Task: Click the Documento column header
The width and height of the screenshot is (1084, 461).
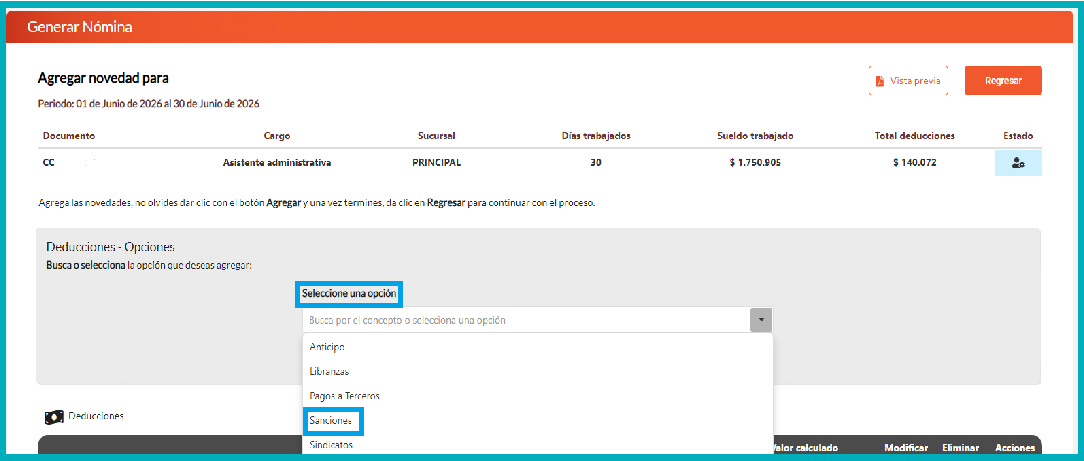Action: click(x=68, y=135)
